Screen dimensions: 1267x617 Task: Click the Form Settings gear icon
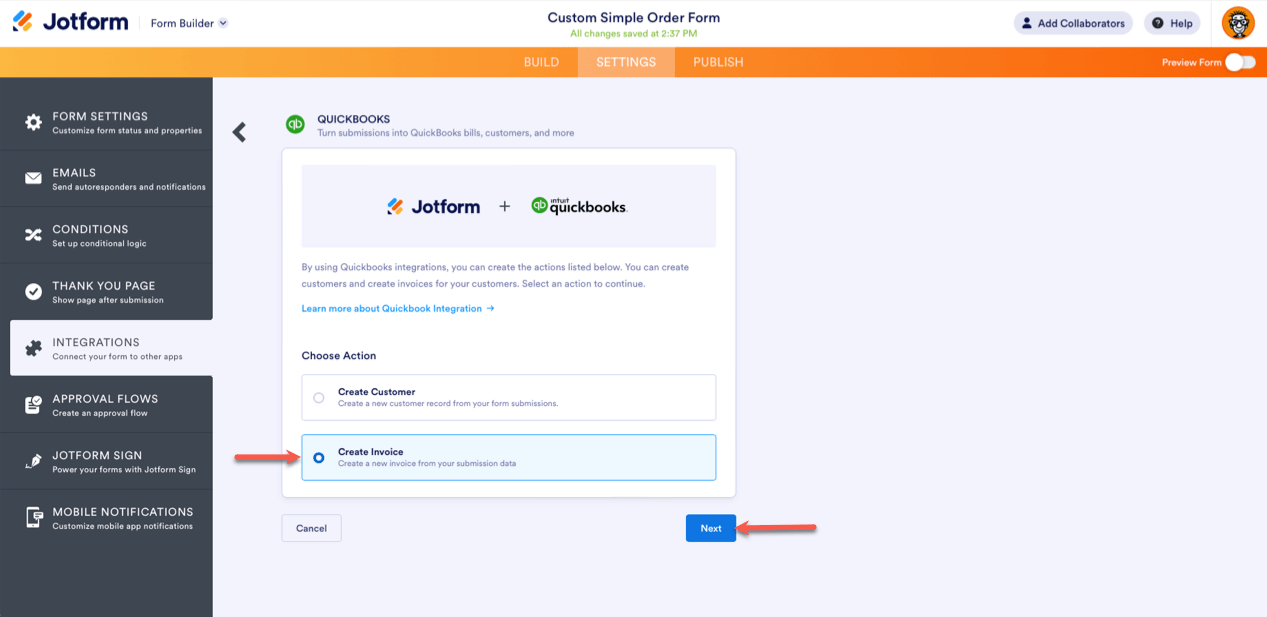[33, 122]
